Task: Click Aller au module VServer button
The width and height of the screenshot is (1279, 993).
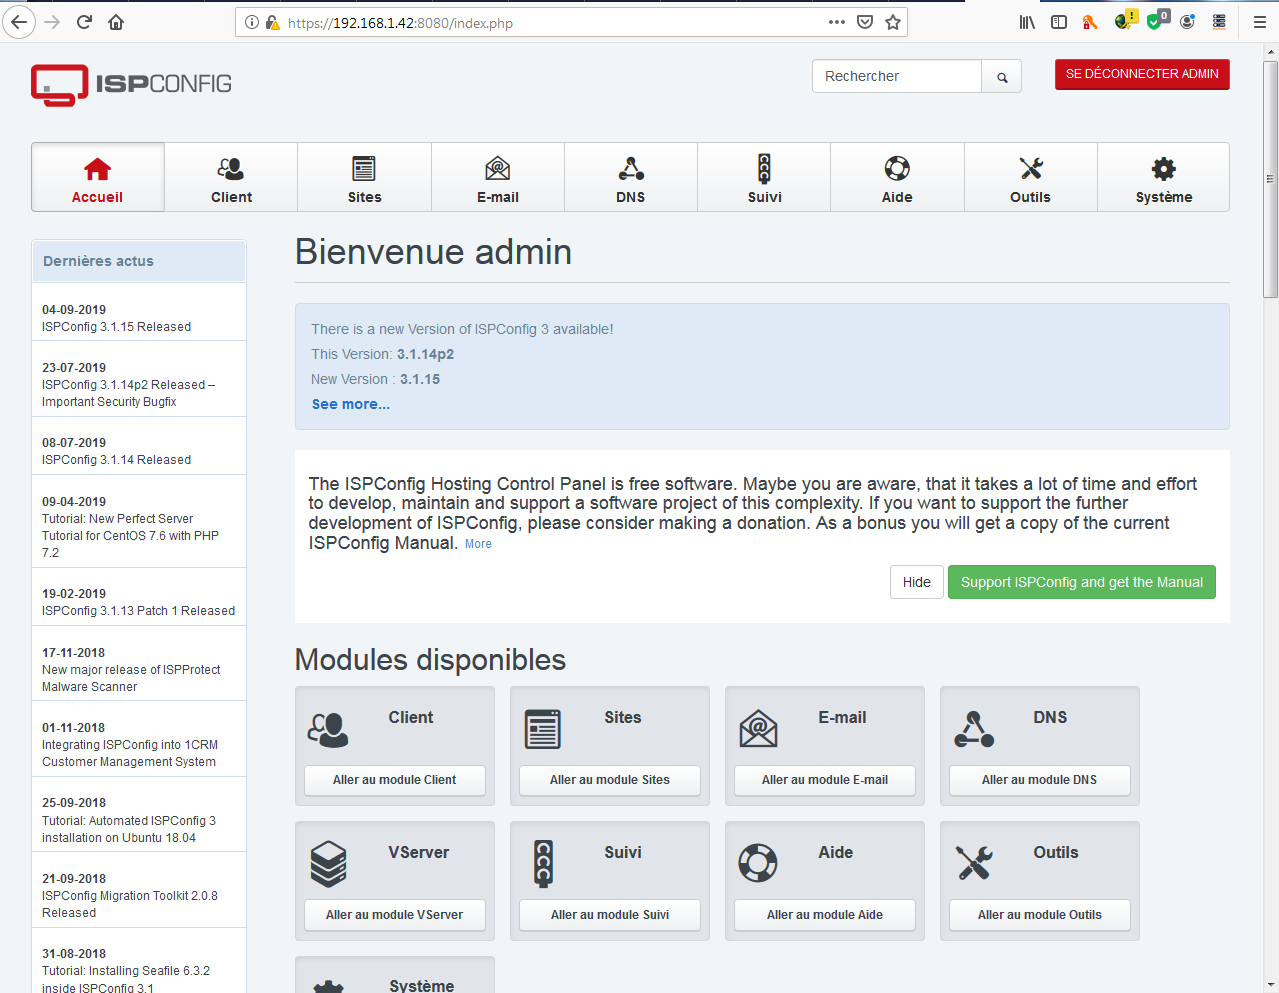Action: (x=395, y=915)
